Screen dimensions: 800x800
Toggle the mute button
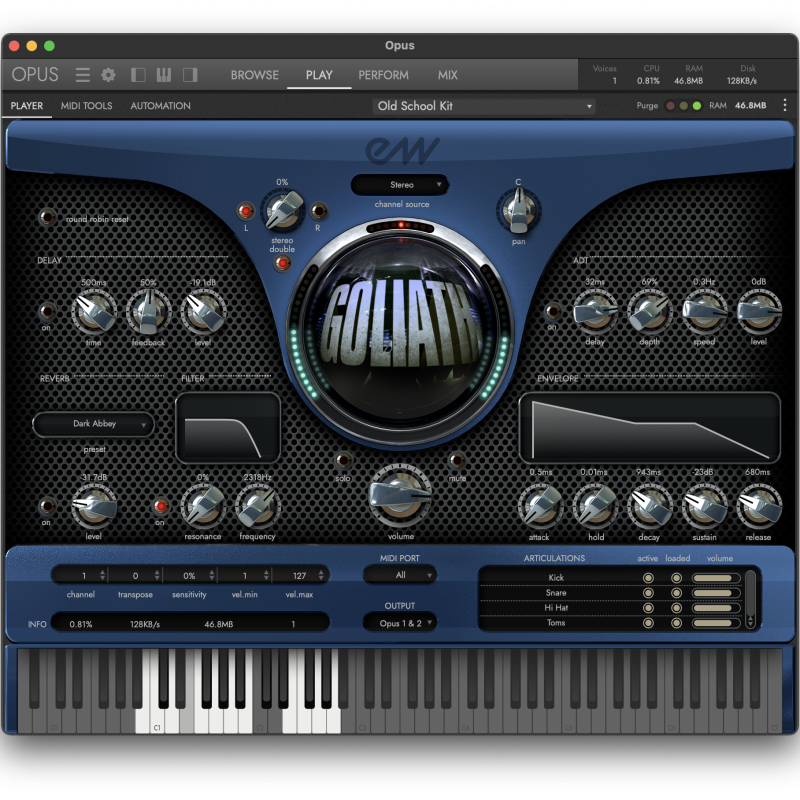(457, 460)
